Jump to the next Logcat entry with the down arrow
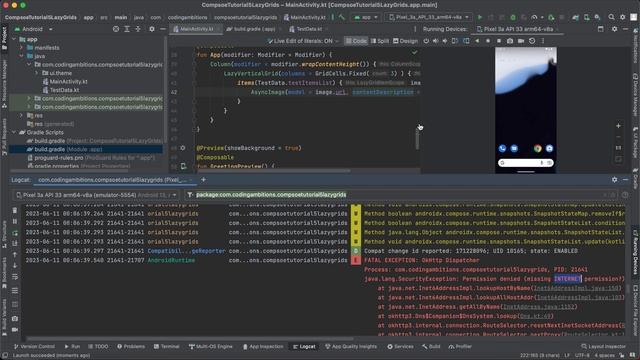The height and width of the screenshot is (360, 640). tap(15, 265)
